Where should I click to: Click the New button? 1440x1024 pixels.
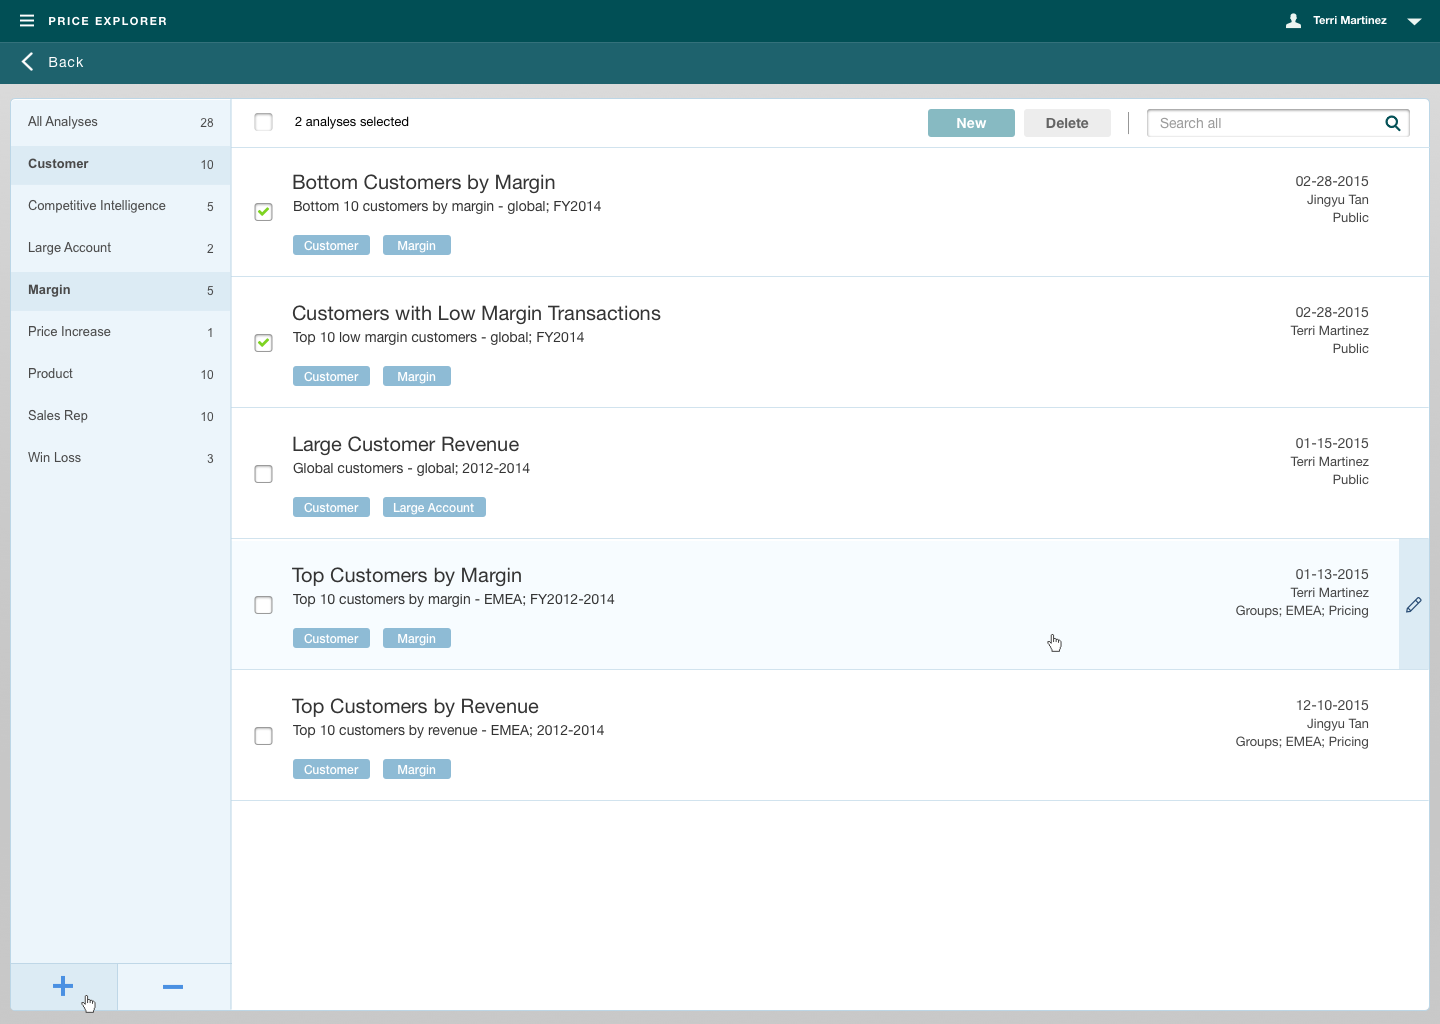point(970,123)
